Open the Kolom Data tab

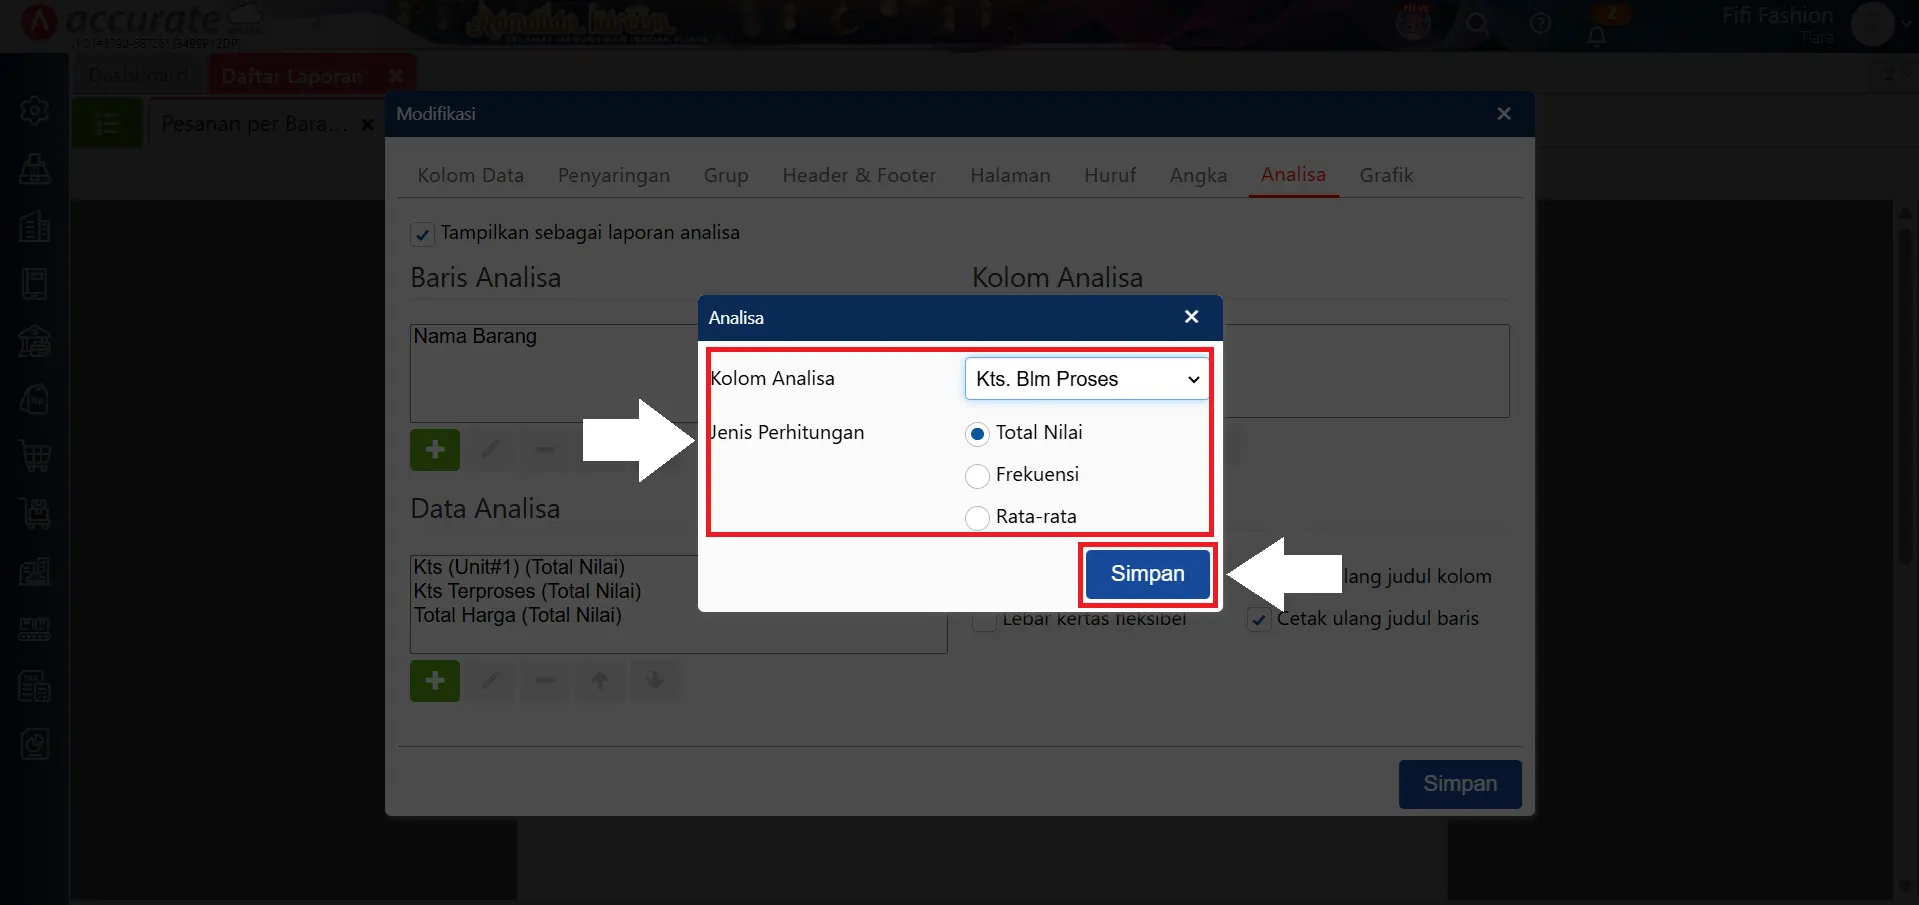pos(470,176)
